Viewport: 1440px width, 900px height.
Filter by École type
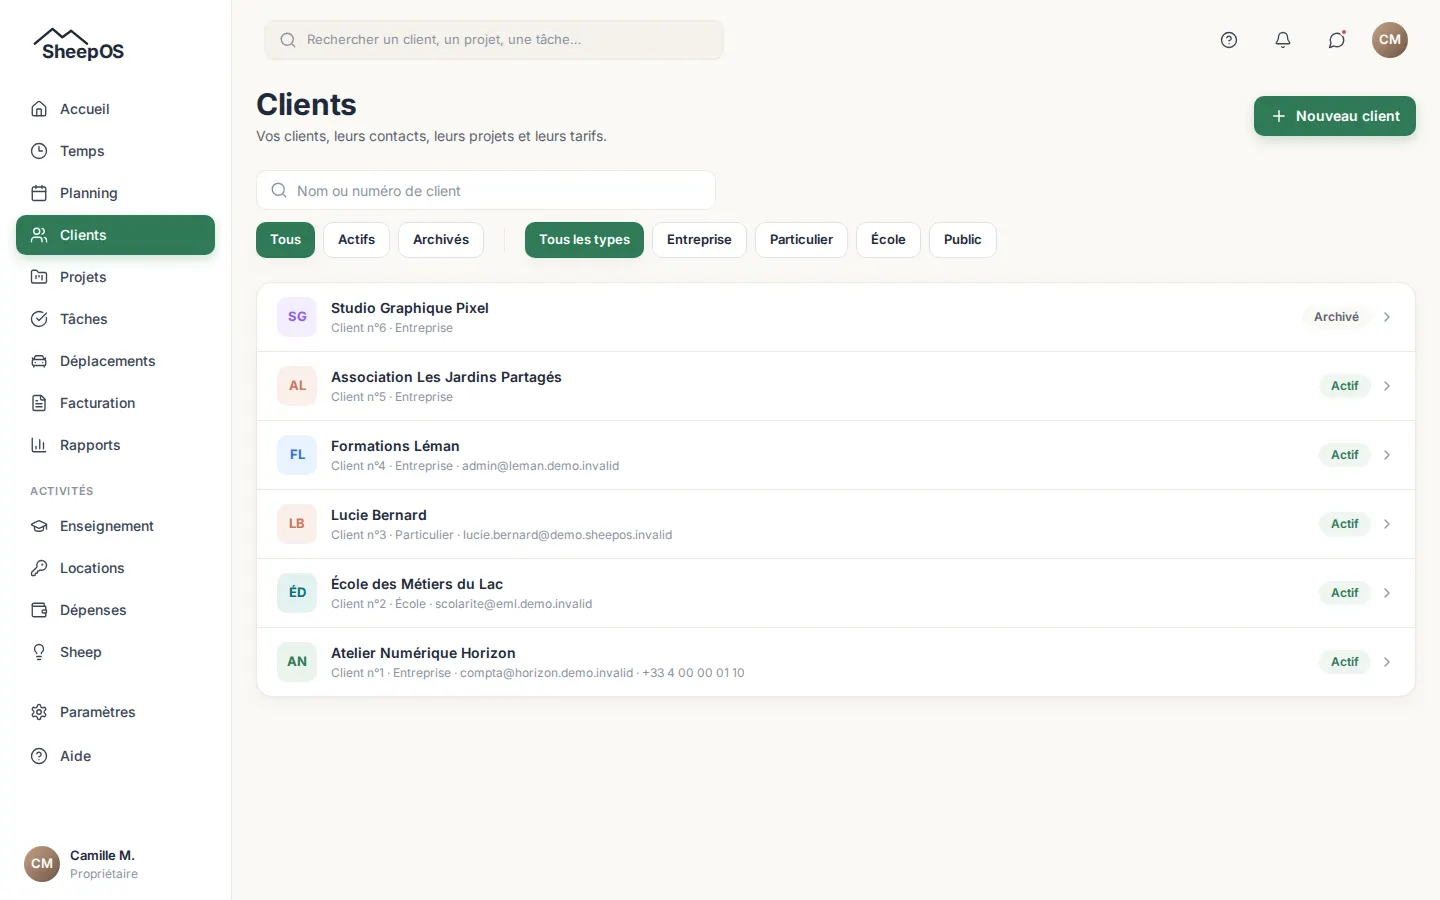888,240
